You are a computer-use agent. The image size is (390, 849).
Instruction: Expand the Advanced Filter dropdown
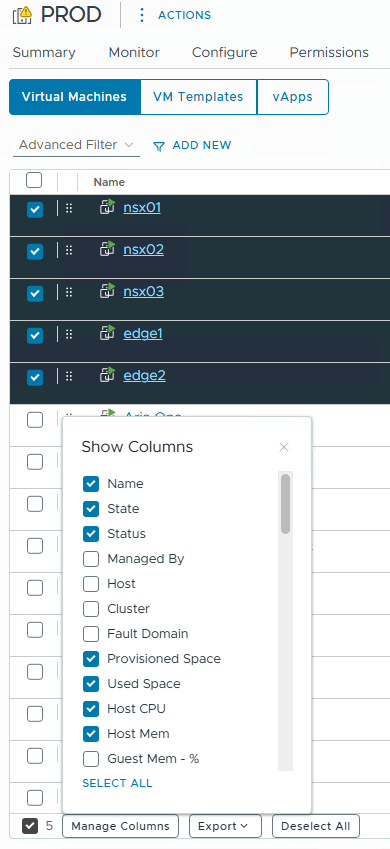coord(76,145)
